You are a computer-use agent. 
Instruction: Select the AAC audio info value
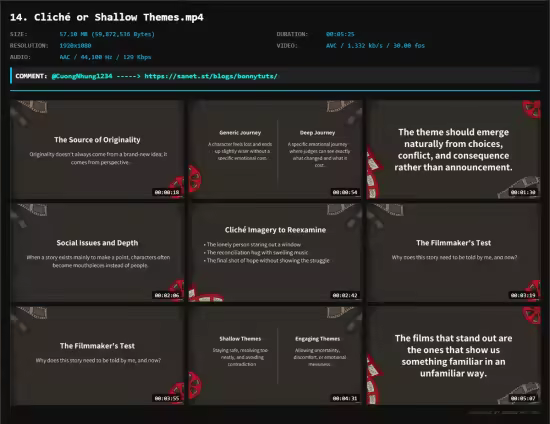105,57
